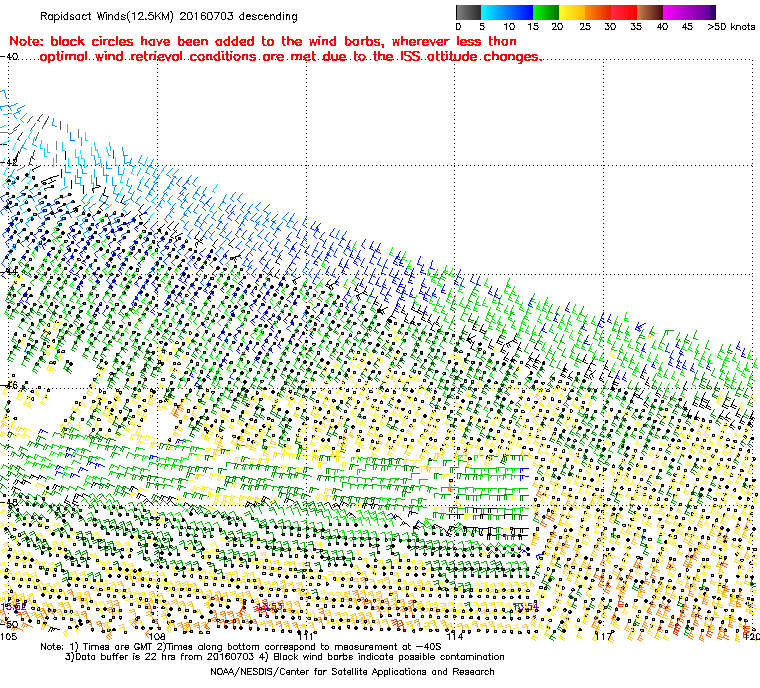Click the '-46' latitude axis label
The image size is (760, 688).
coord(9,385)
